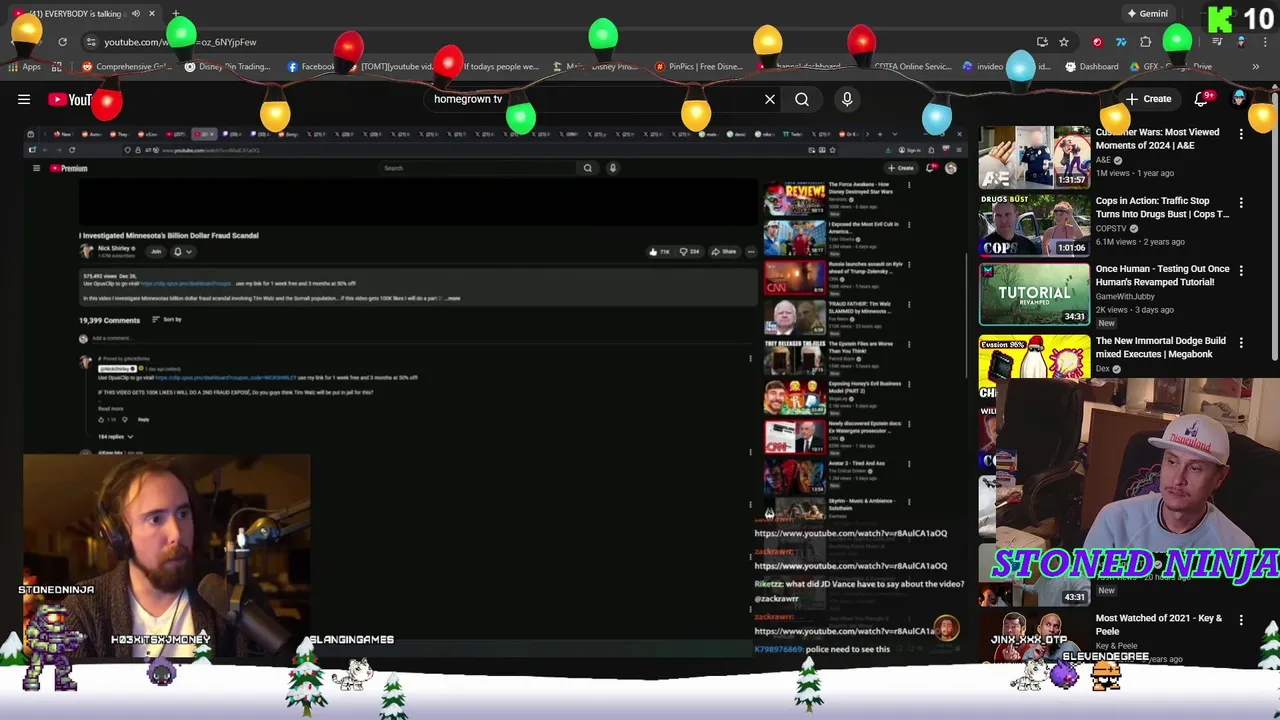Click Sign in in the inner browser
This screenshot has width=1280, height=720.
tap(908, 150)
